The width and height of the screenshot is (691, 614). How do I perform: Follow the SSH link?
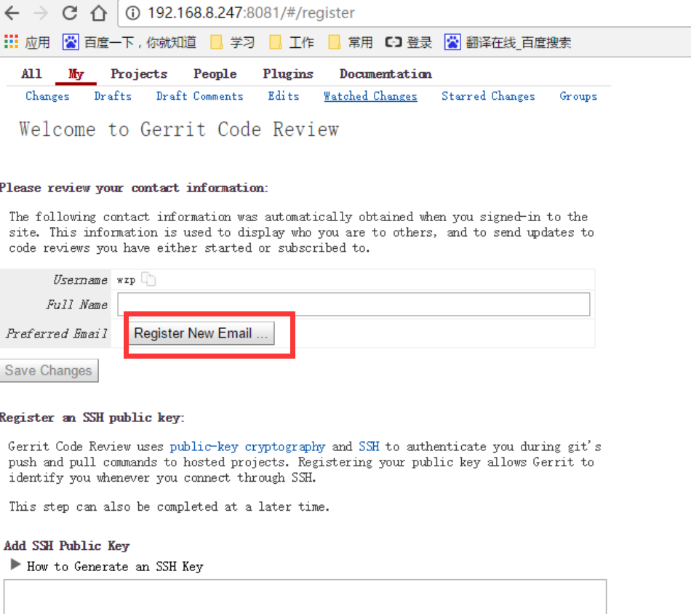(x=369, y=447)
